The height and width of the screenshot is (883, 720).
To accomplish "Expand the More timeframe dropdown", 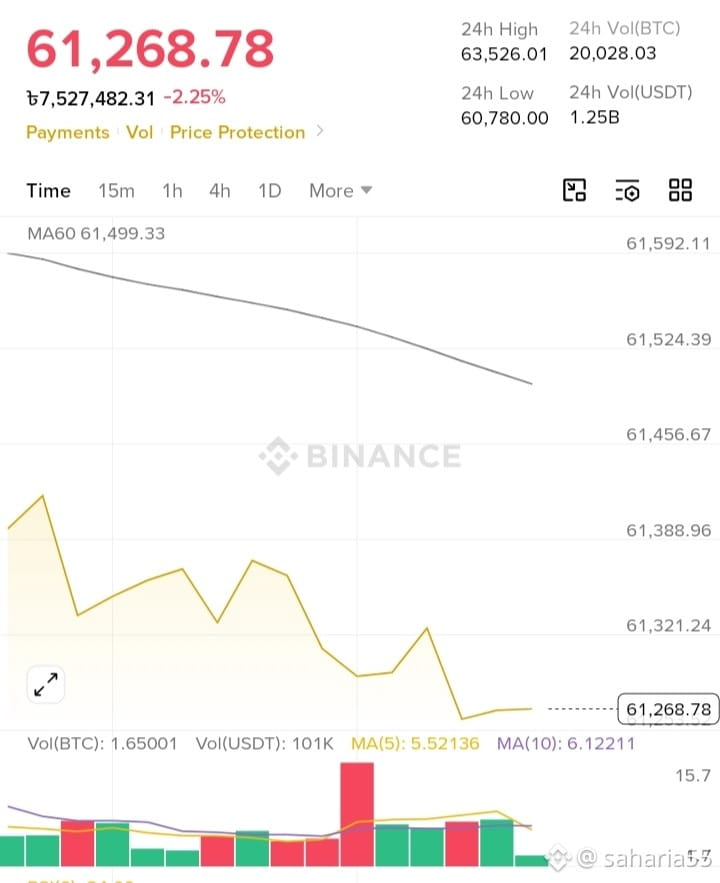I will coord(341,191).
